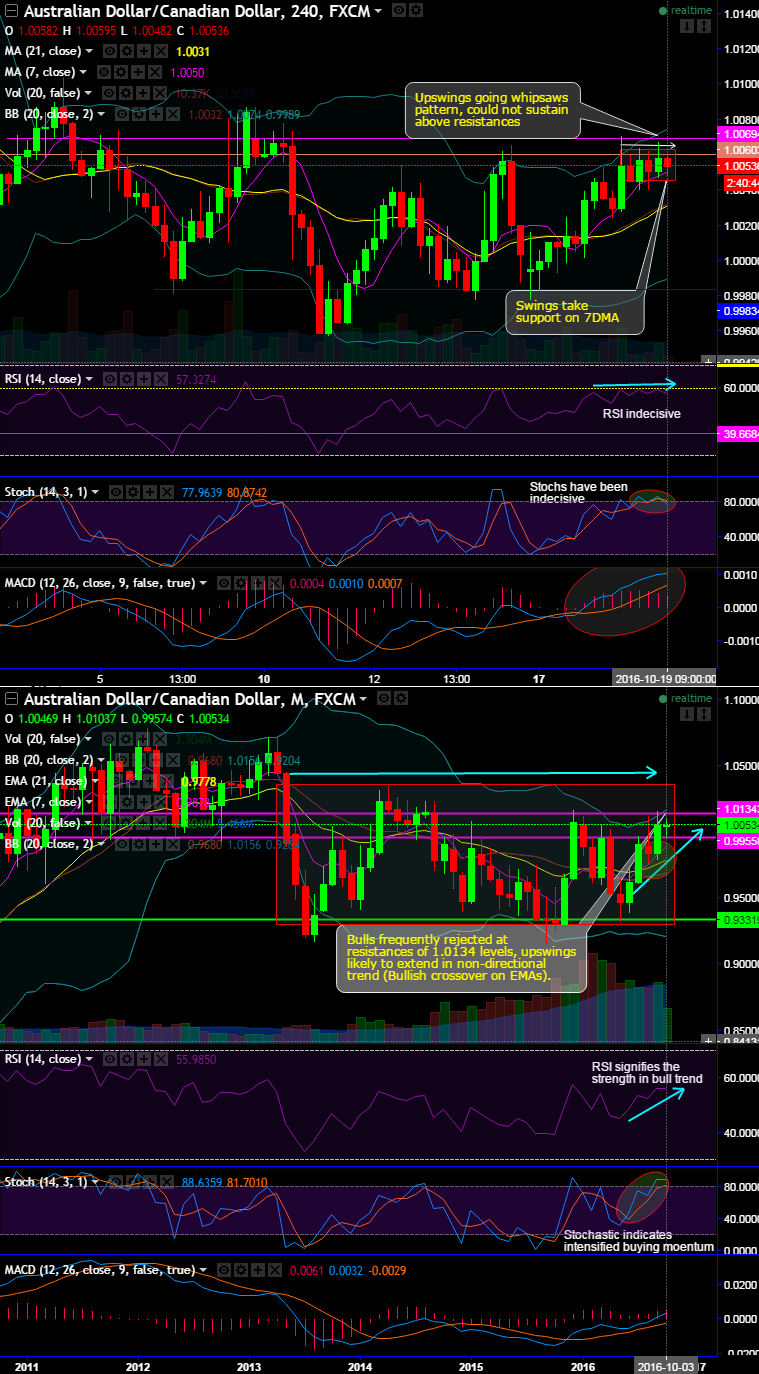Open top BB (20, close, 2) dropdown arrow
The image size is (759, 1374).
tap(101, 114)
